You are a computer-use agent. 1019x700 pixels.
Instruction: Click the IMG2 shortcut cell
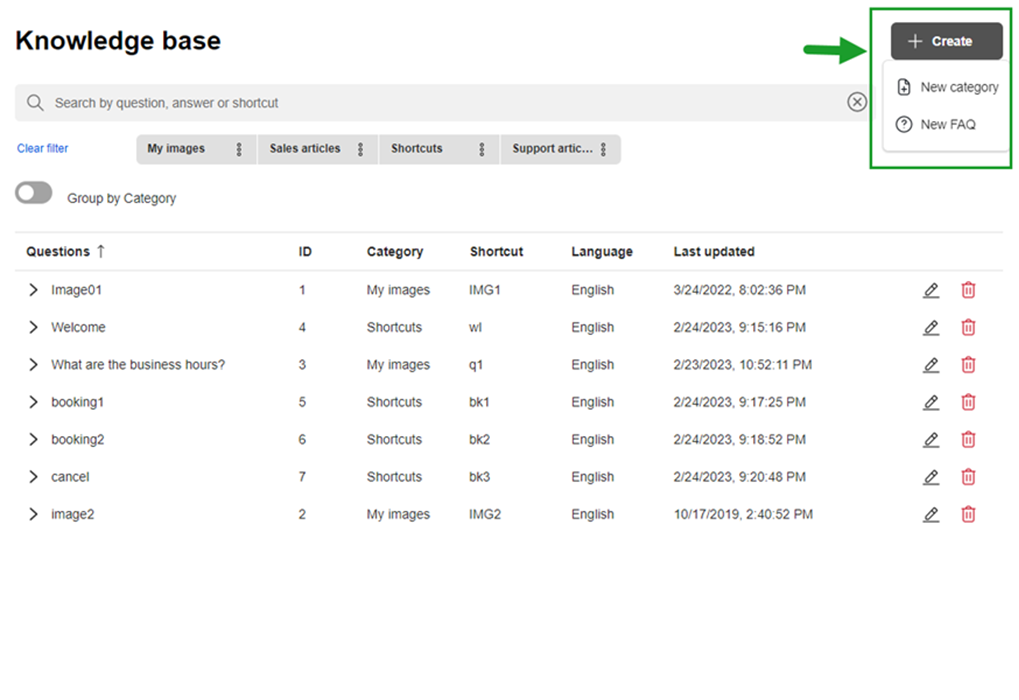pyautogui.click(x=485, y=514)
